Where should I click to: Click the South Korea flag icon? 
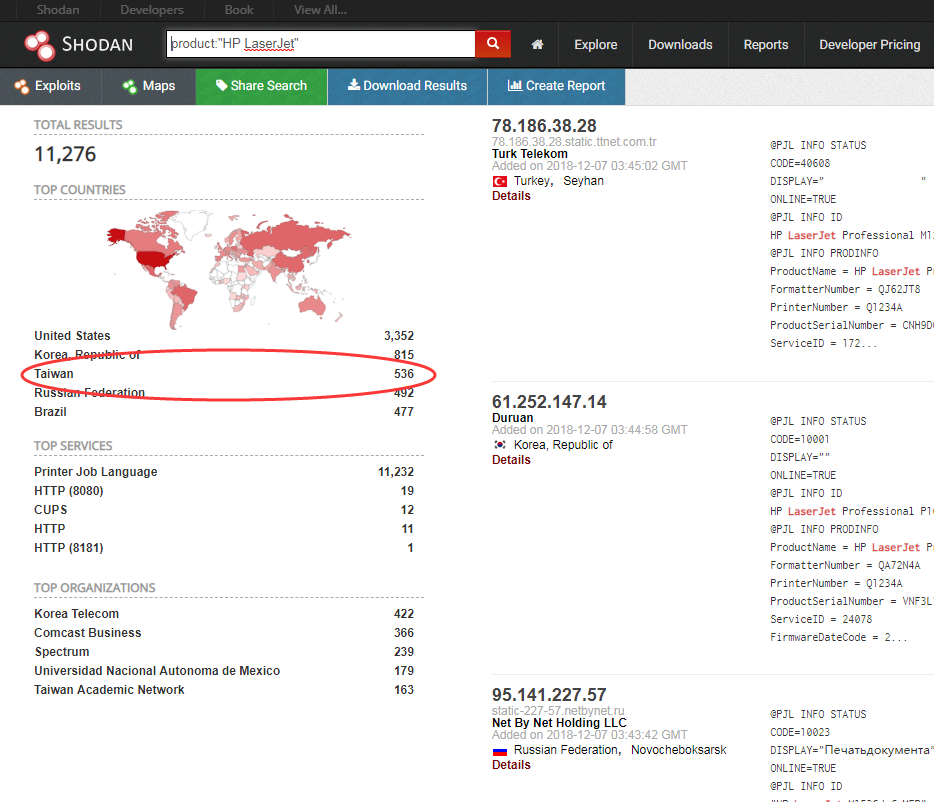500,445
